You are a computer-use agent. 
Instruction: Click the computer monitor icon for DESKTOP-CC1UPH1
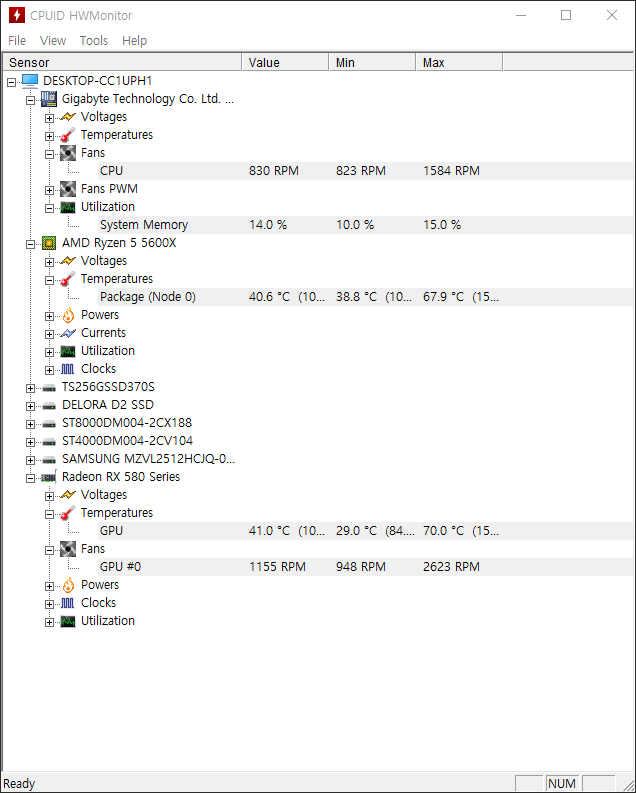click(x=30, y=81)
